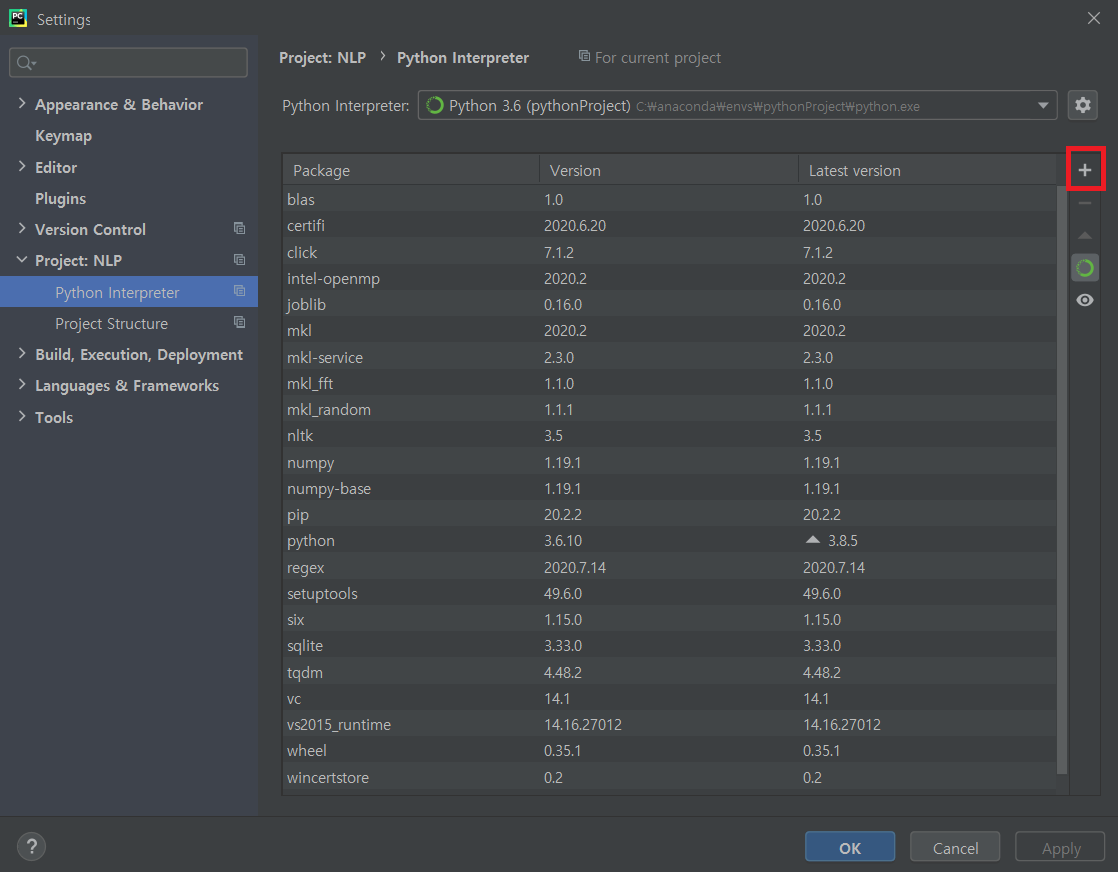This screenshot has height=872, width=1118.
Task: Click the copy icon next to Project: NLP
Action: (240, 260)
